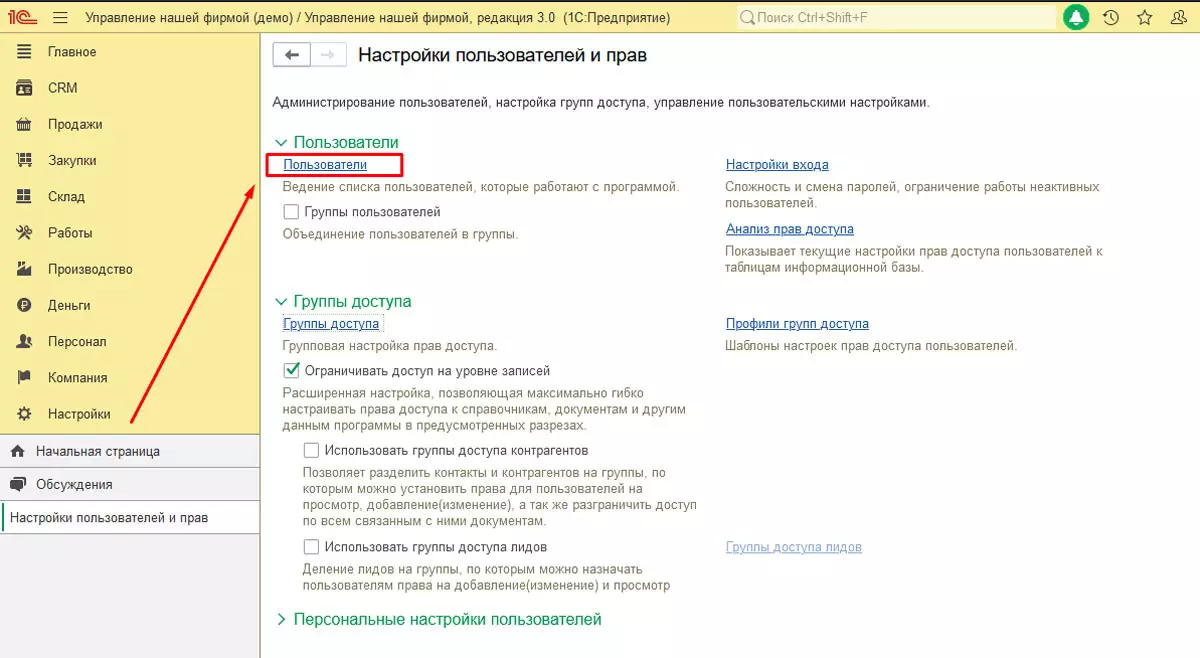This screenshot has height=658, width=1200.
Task: Switch to Обсуждения tab
Action: (130, 484)
